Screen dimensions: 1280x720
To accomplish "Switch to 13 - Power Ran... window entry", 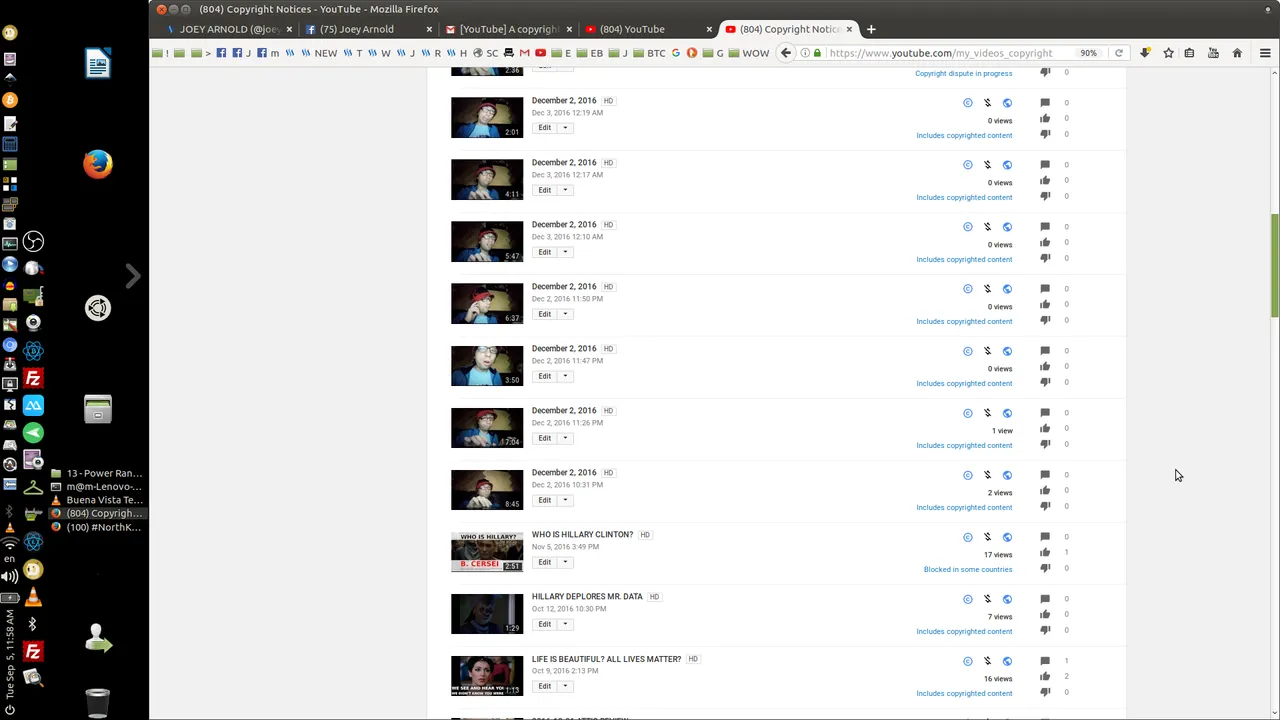I will tap(97, 473).
